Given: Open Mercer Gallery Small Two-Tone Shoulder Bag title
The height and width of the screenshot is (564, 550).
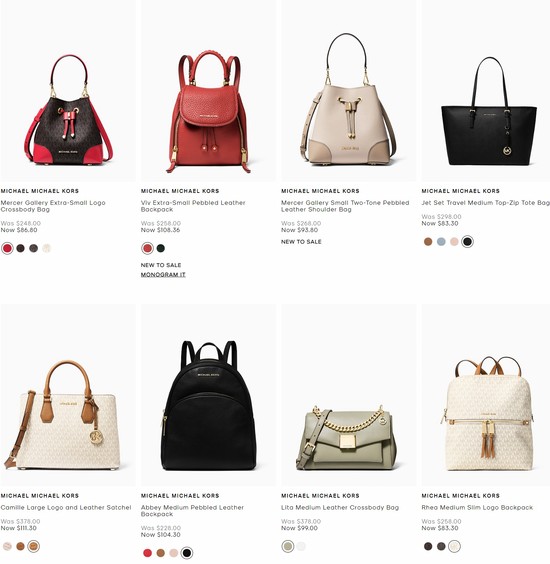Looking at the screenshot, I should 345,206.
